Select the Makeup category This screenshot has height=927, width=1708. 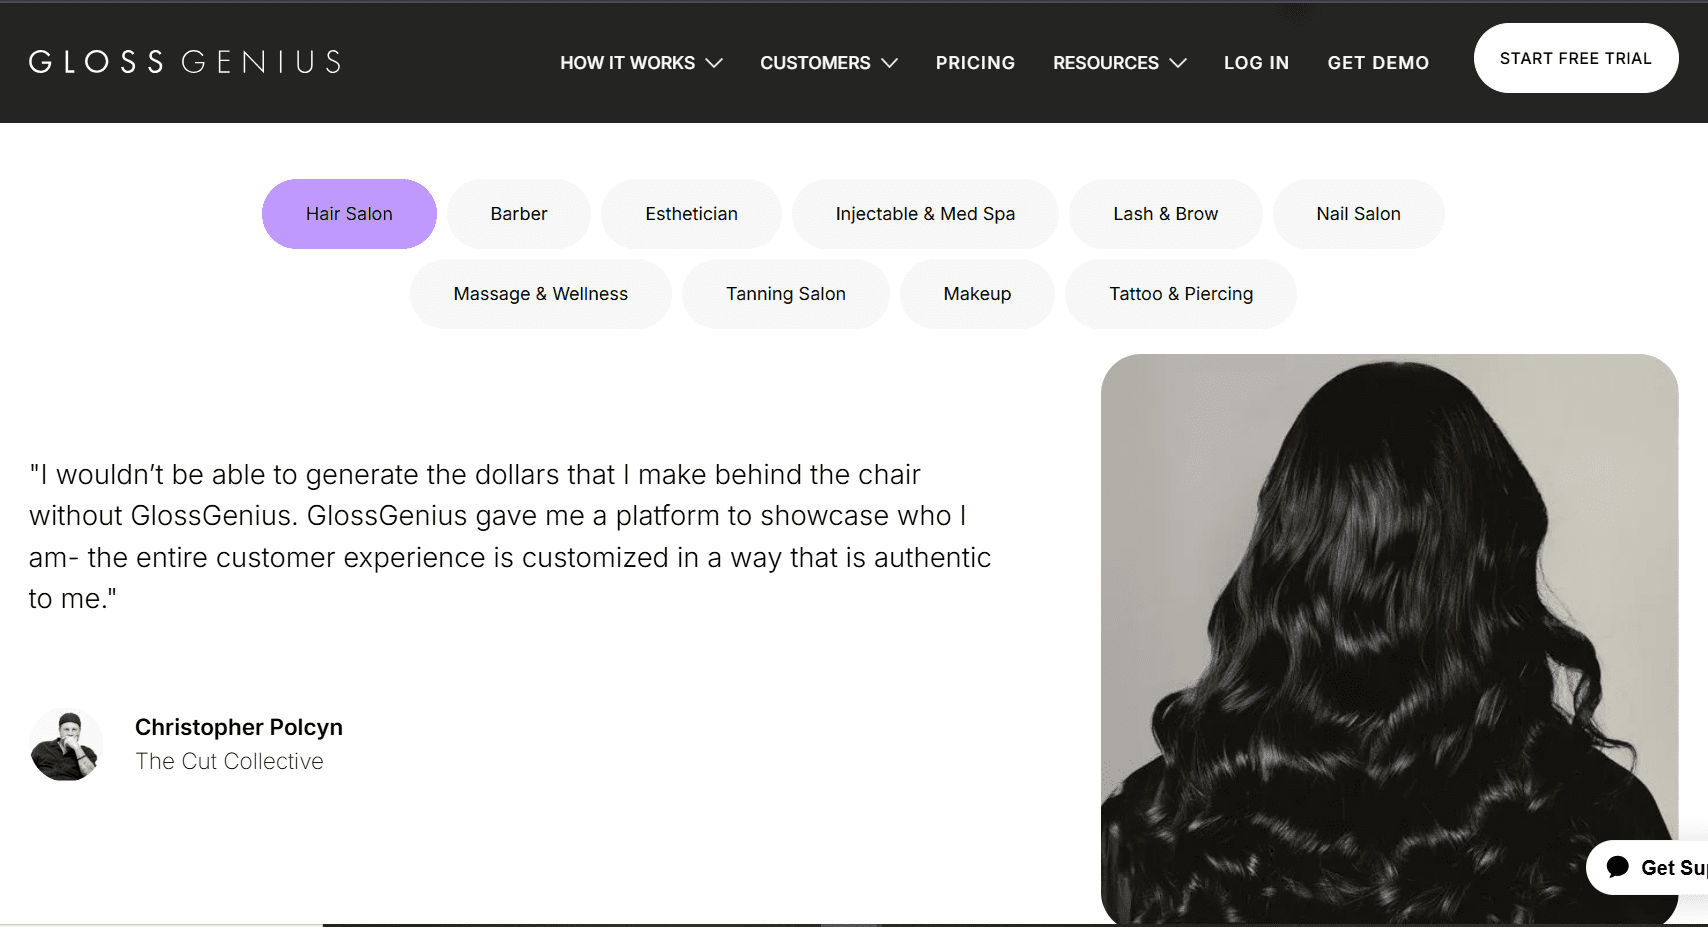pyautogui.click(x=977, y=294)
